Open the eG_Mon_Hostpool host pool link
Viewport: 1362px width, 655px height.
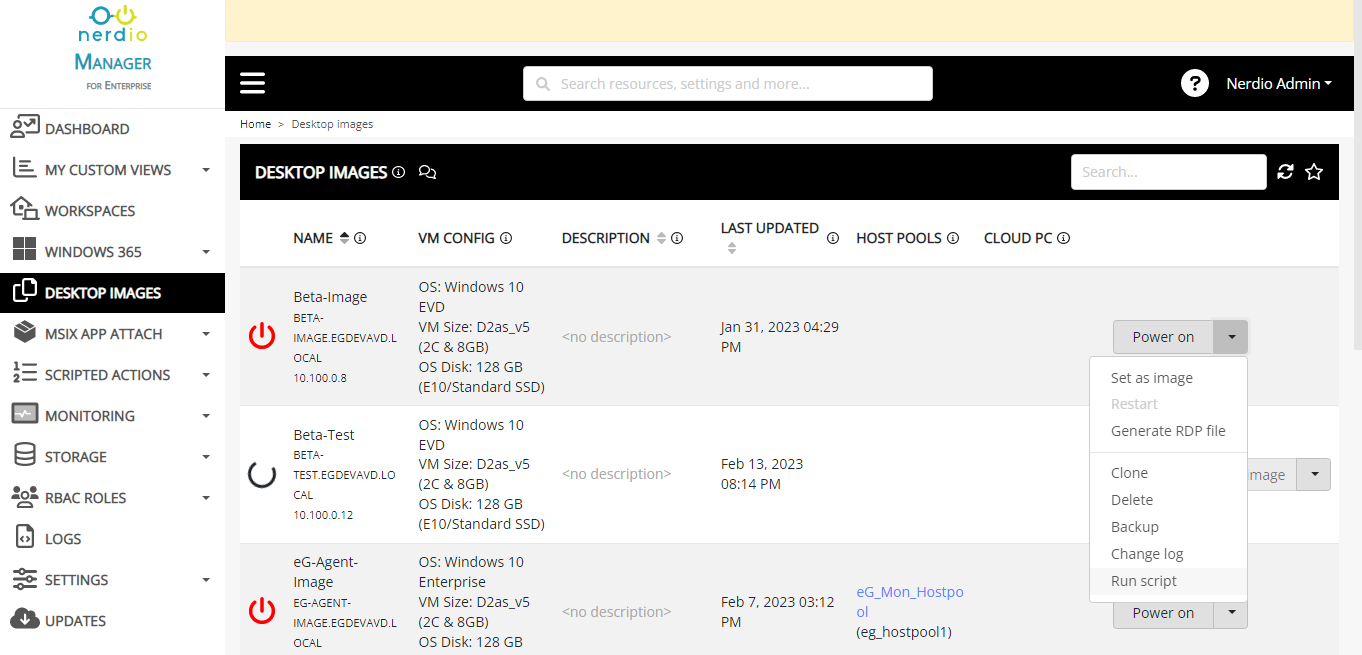910,601
